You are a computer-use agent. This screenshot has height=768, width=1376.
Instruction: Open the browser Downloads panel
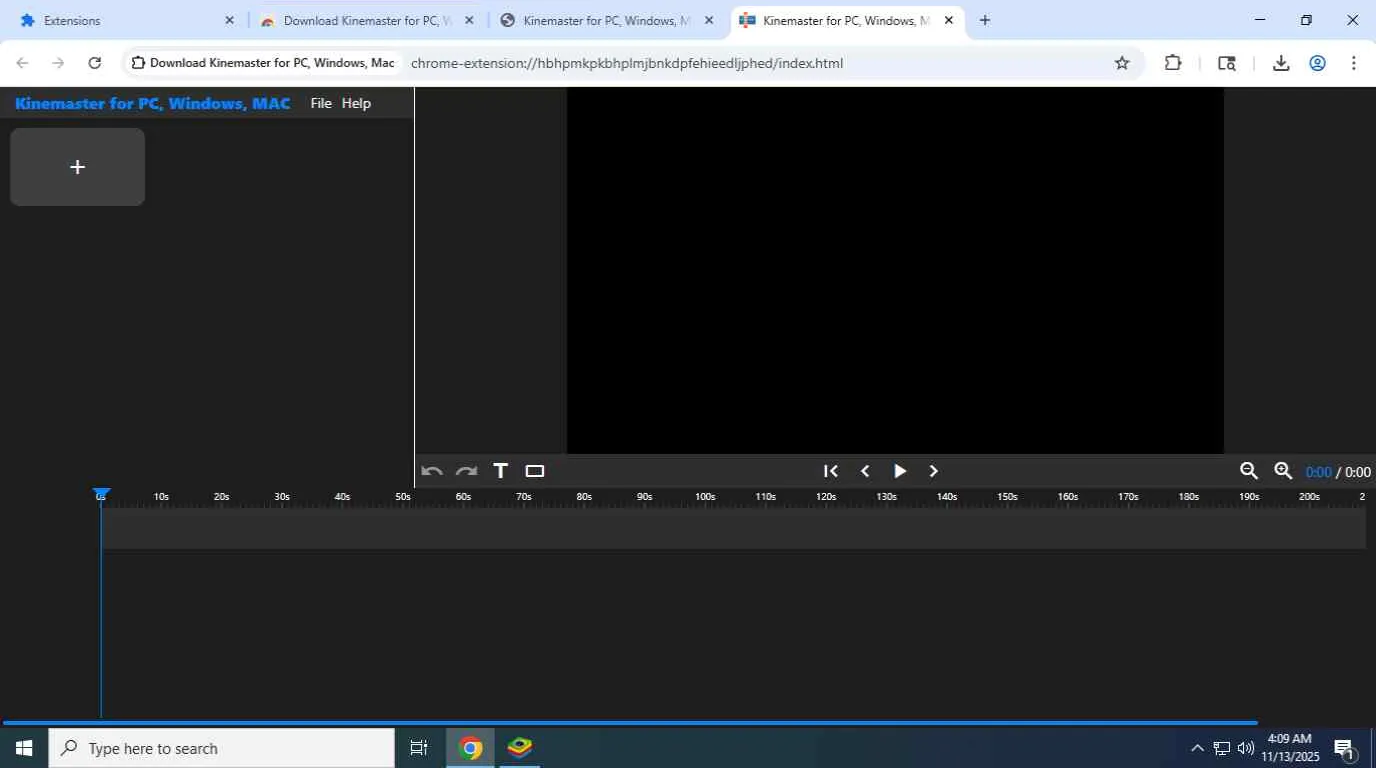1281,63
